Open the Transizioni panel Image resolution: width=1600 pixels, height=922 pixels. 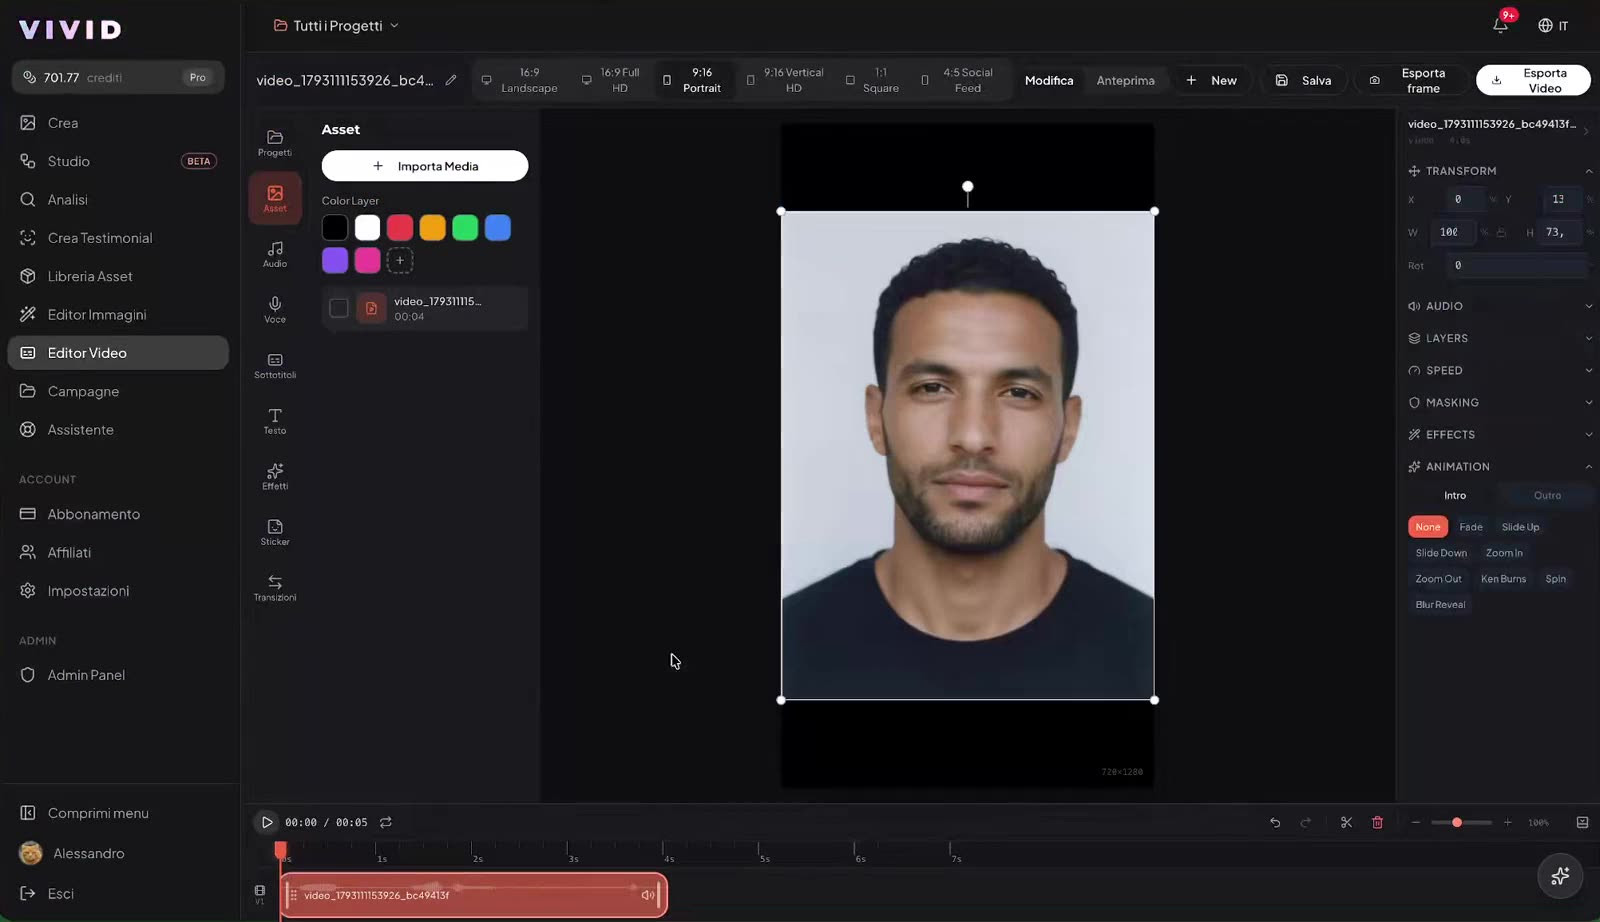(274, 588)
